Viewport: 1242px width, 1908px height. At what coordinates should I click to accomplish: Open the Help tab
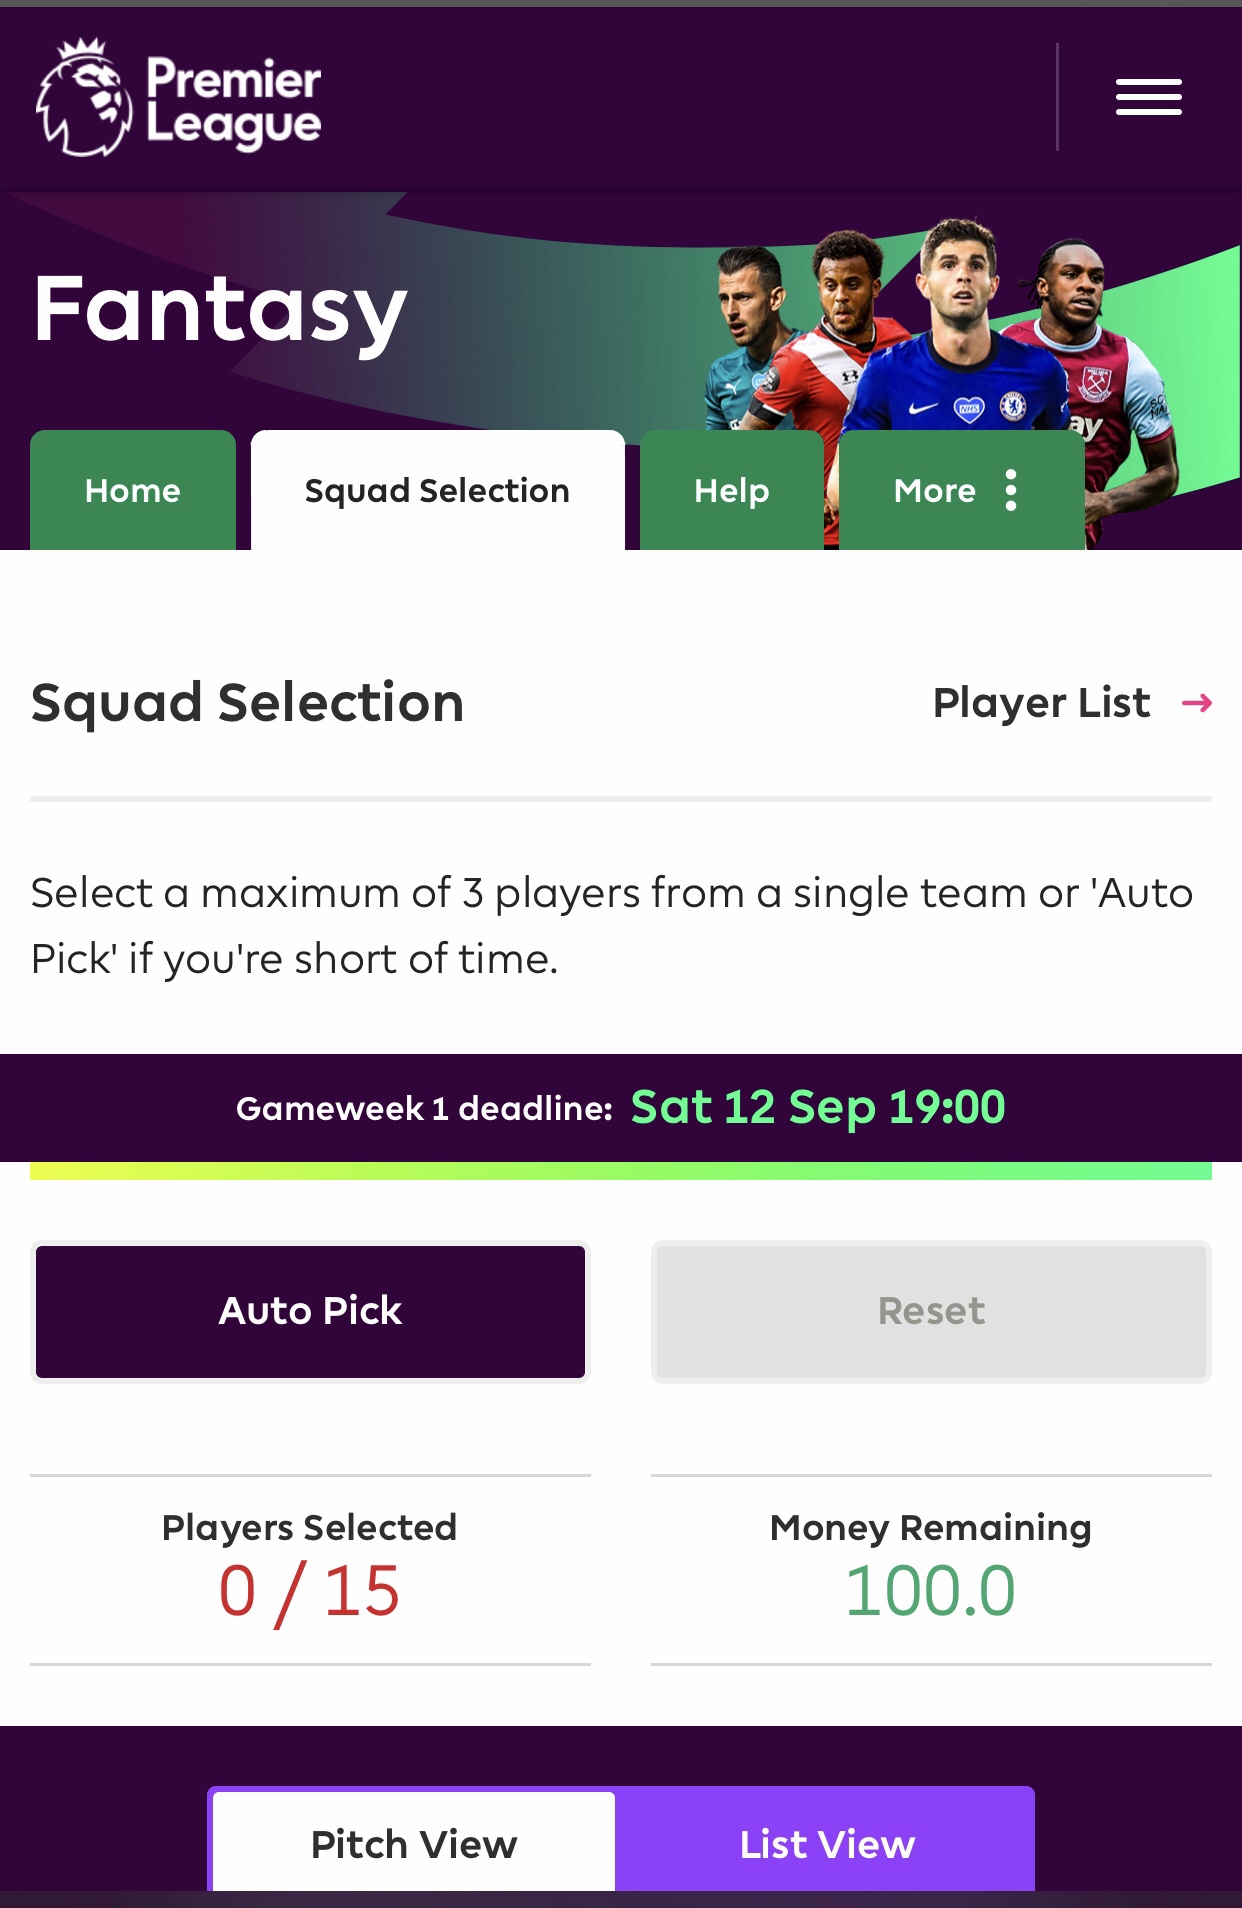coord(731,491)
